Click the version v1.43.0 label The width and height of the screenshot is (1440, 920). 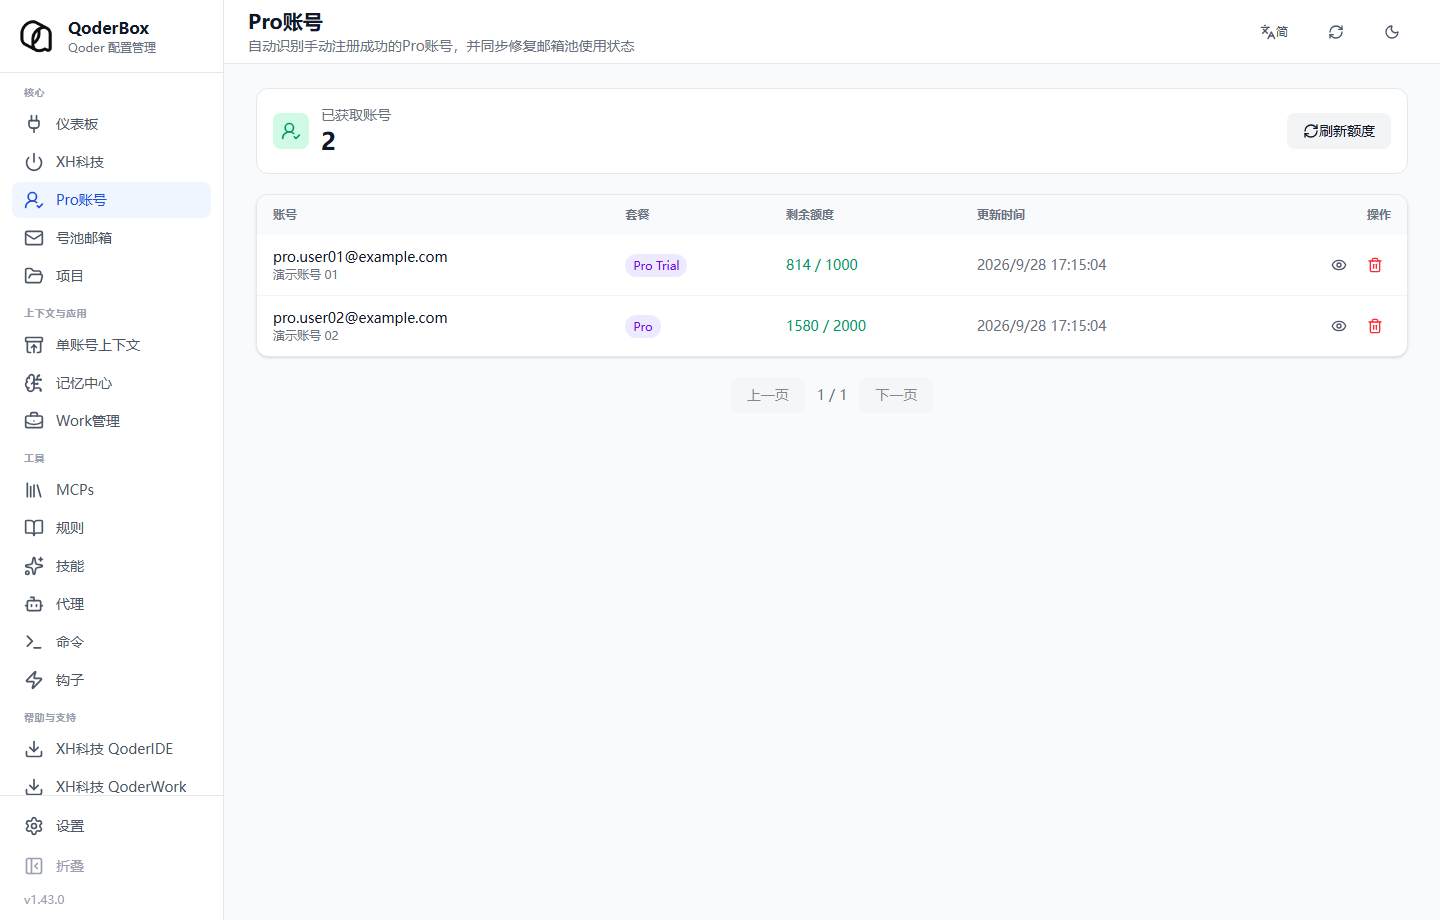(44, 900)
